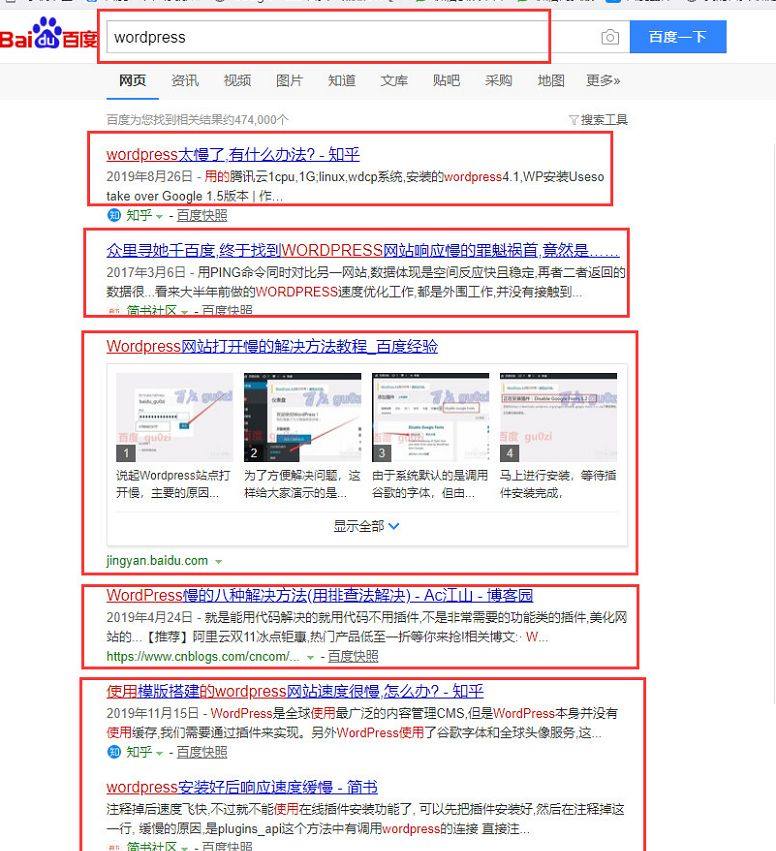Expand 显示全部 in the 百度经验 result
This screenshot has height=851, width=776.
pyautogui.click(x=366, y=526)
